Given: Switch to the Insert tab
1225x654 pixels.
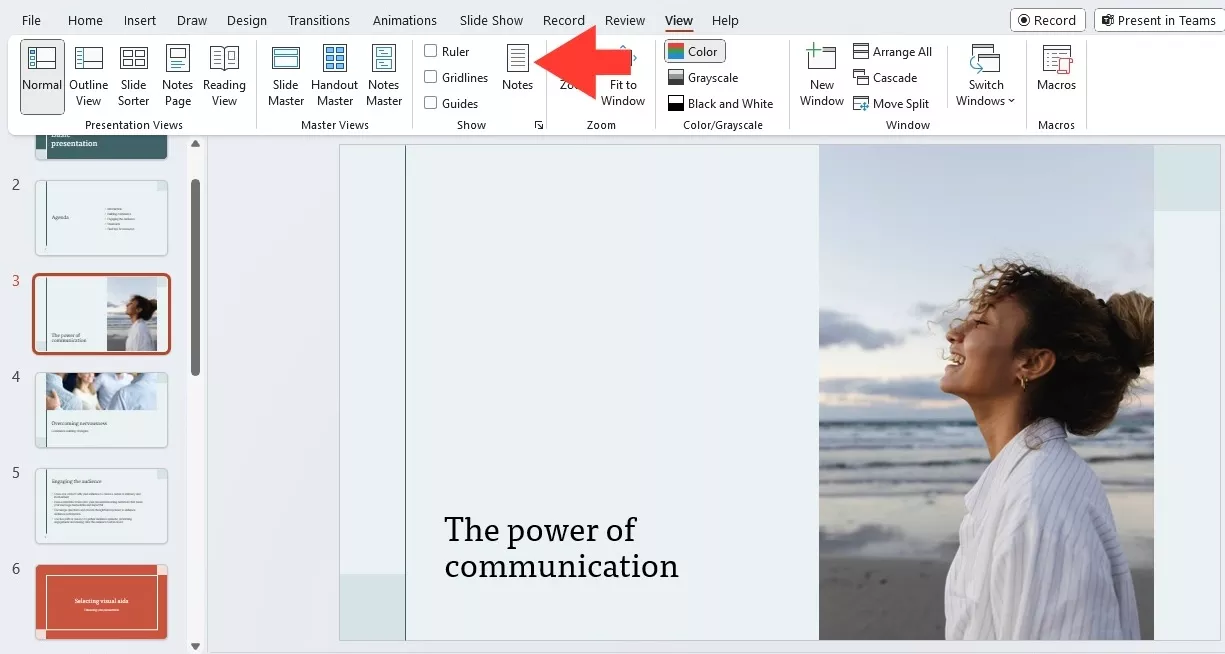Looking at the screenshot, I should click(x=140, y=20).
